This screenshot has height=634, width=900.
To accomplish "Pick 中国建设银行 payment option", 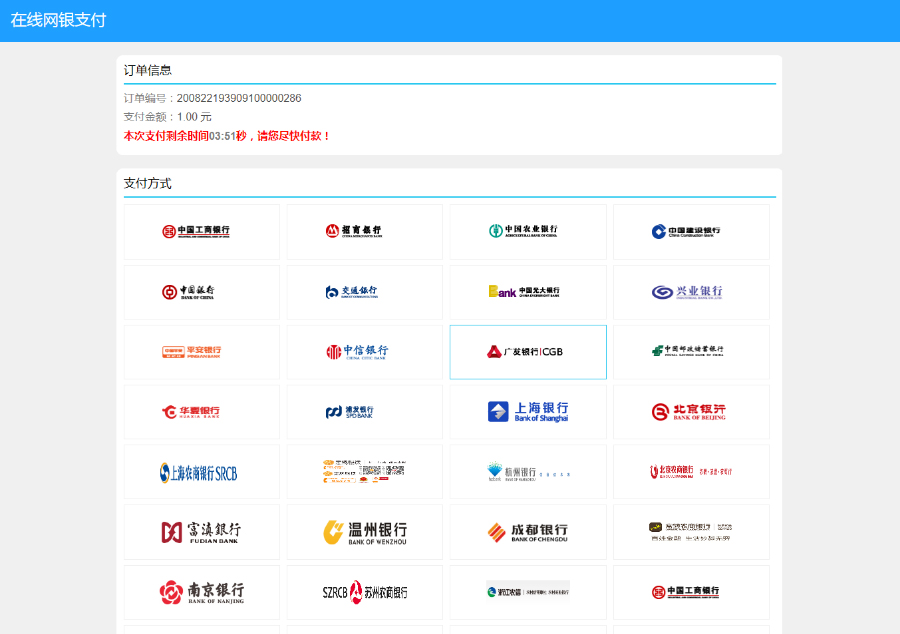I will [691, 232].
